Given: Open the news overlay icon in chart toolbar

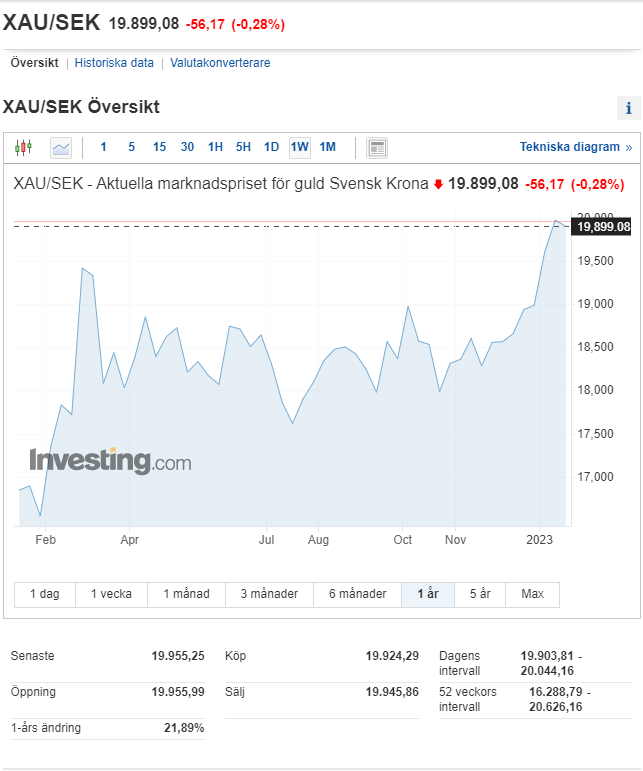Looking at the screenshot, I should [x=377, y=148].
